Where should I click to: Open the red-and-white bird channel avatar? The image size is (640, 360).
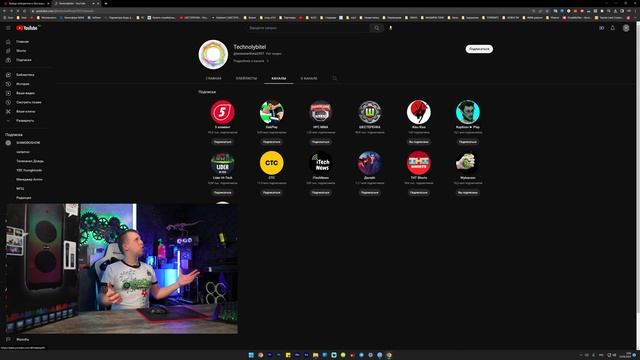pyautogui.click(x=418, y=112)
